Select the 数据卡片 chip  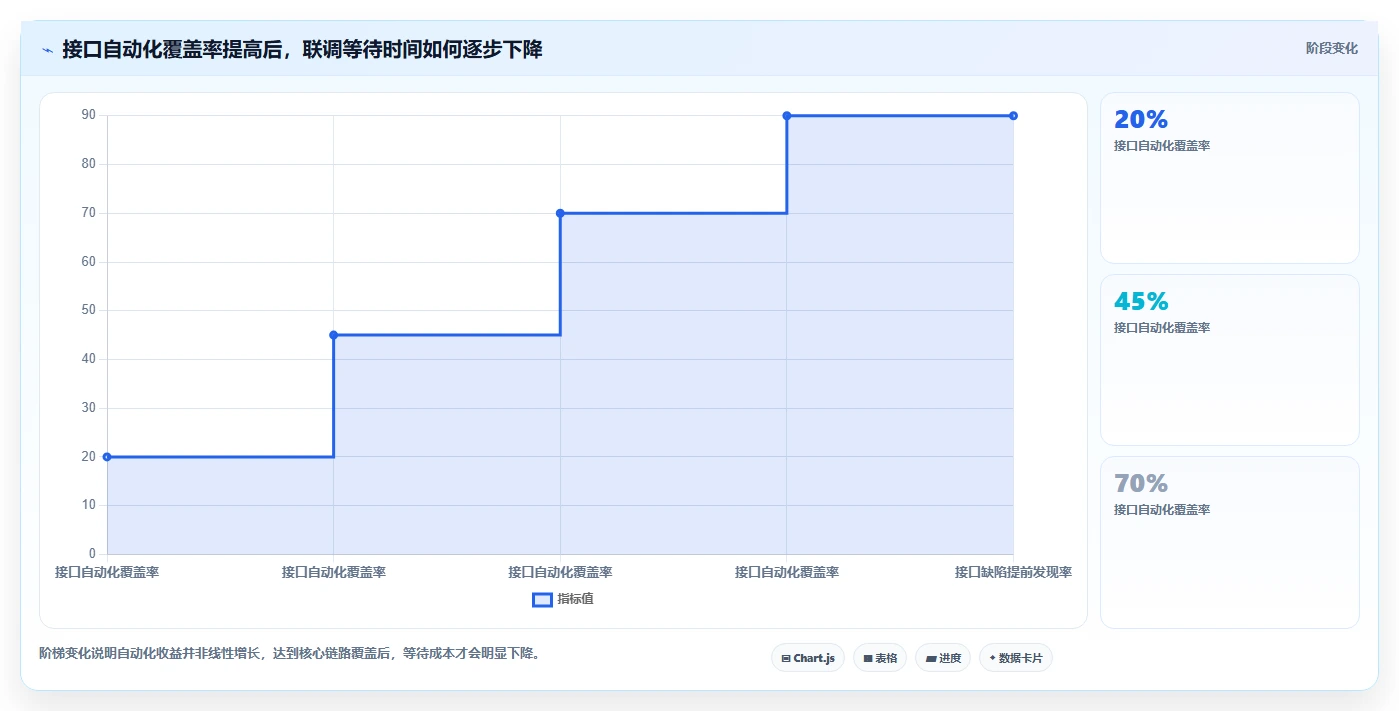pyautogui.click(x=1016, y=658)
